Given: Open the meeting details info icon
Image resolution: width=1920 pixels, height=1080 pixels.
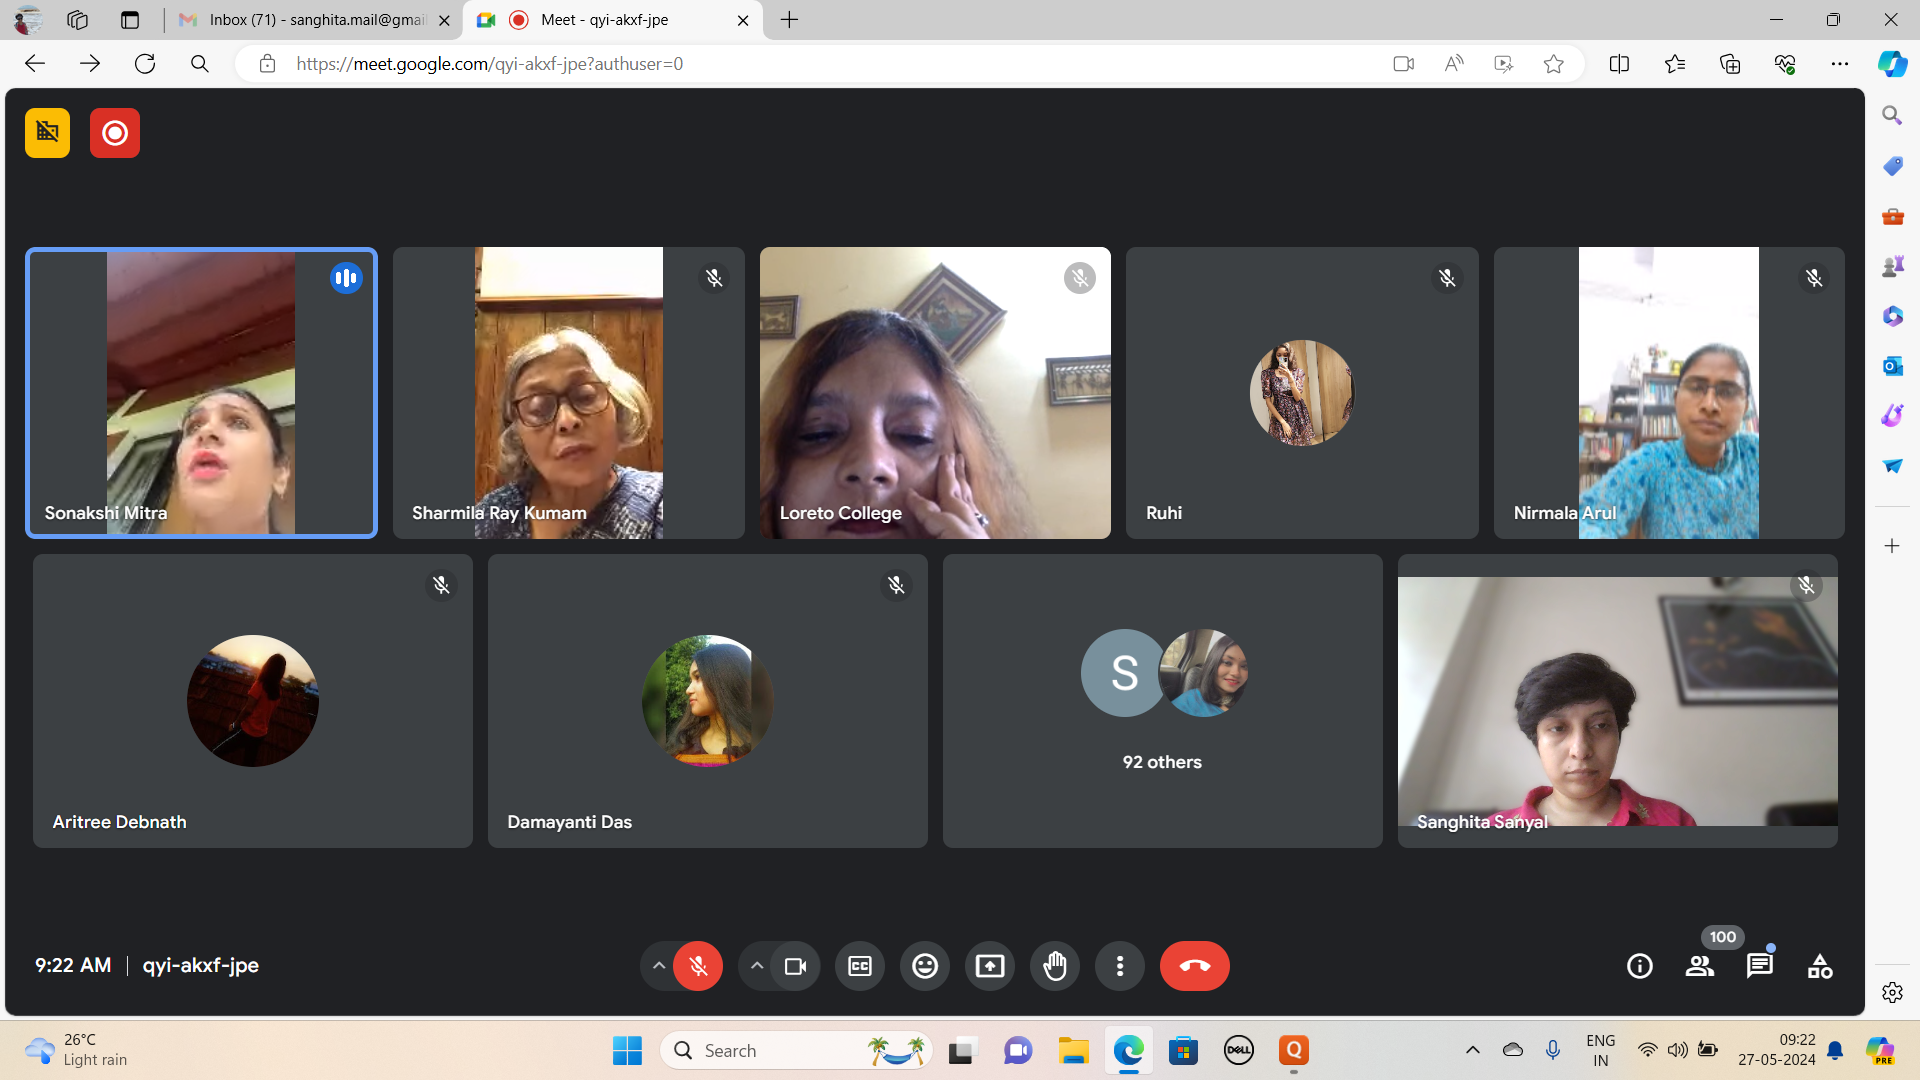Looking at the screenshot, I should [1640, 966].
